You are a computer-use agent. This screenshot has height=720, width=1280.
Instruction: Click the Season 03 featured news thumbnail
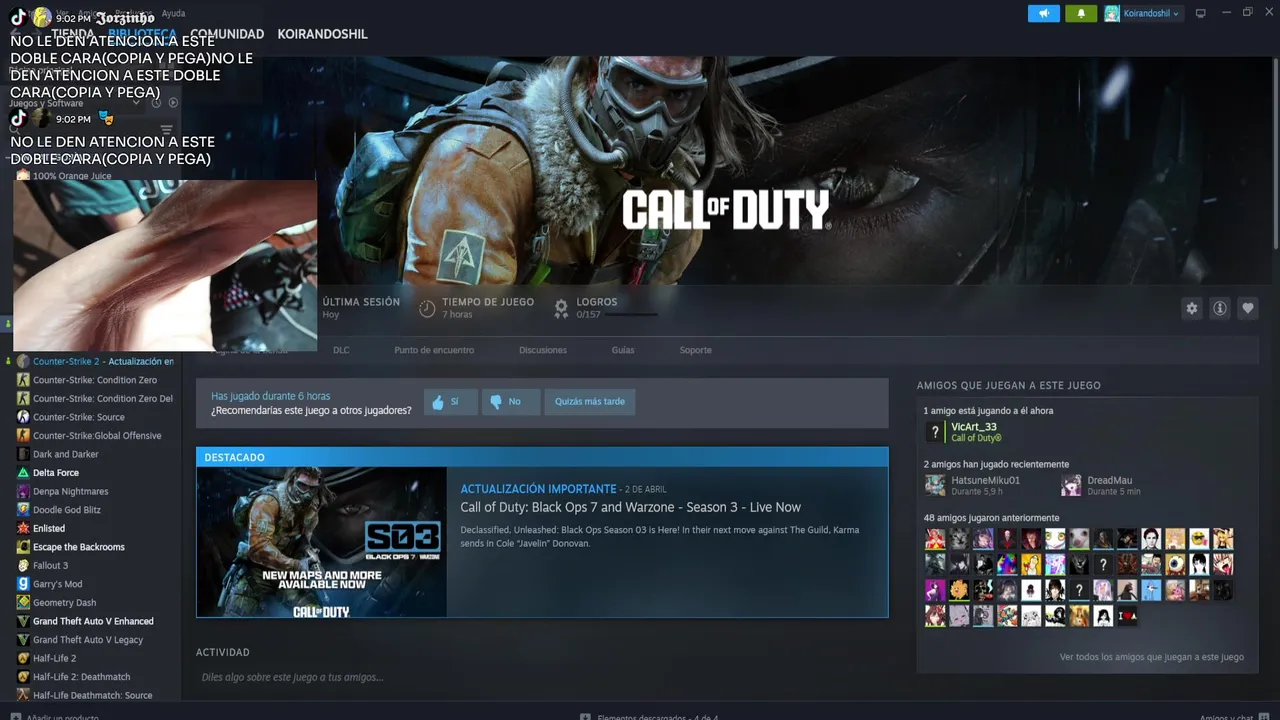click(x=322, y=542)
